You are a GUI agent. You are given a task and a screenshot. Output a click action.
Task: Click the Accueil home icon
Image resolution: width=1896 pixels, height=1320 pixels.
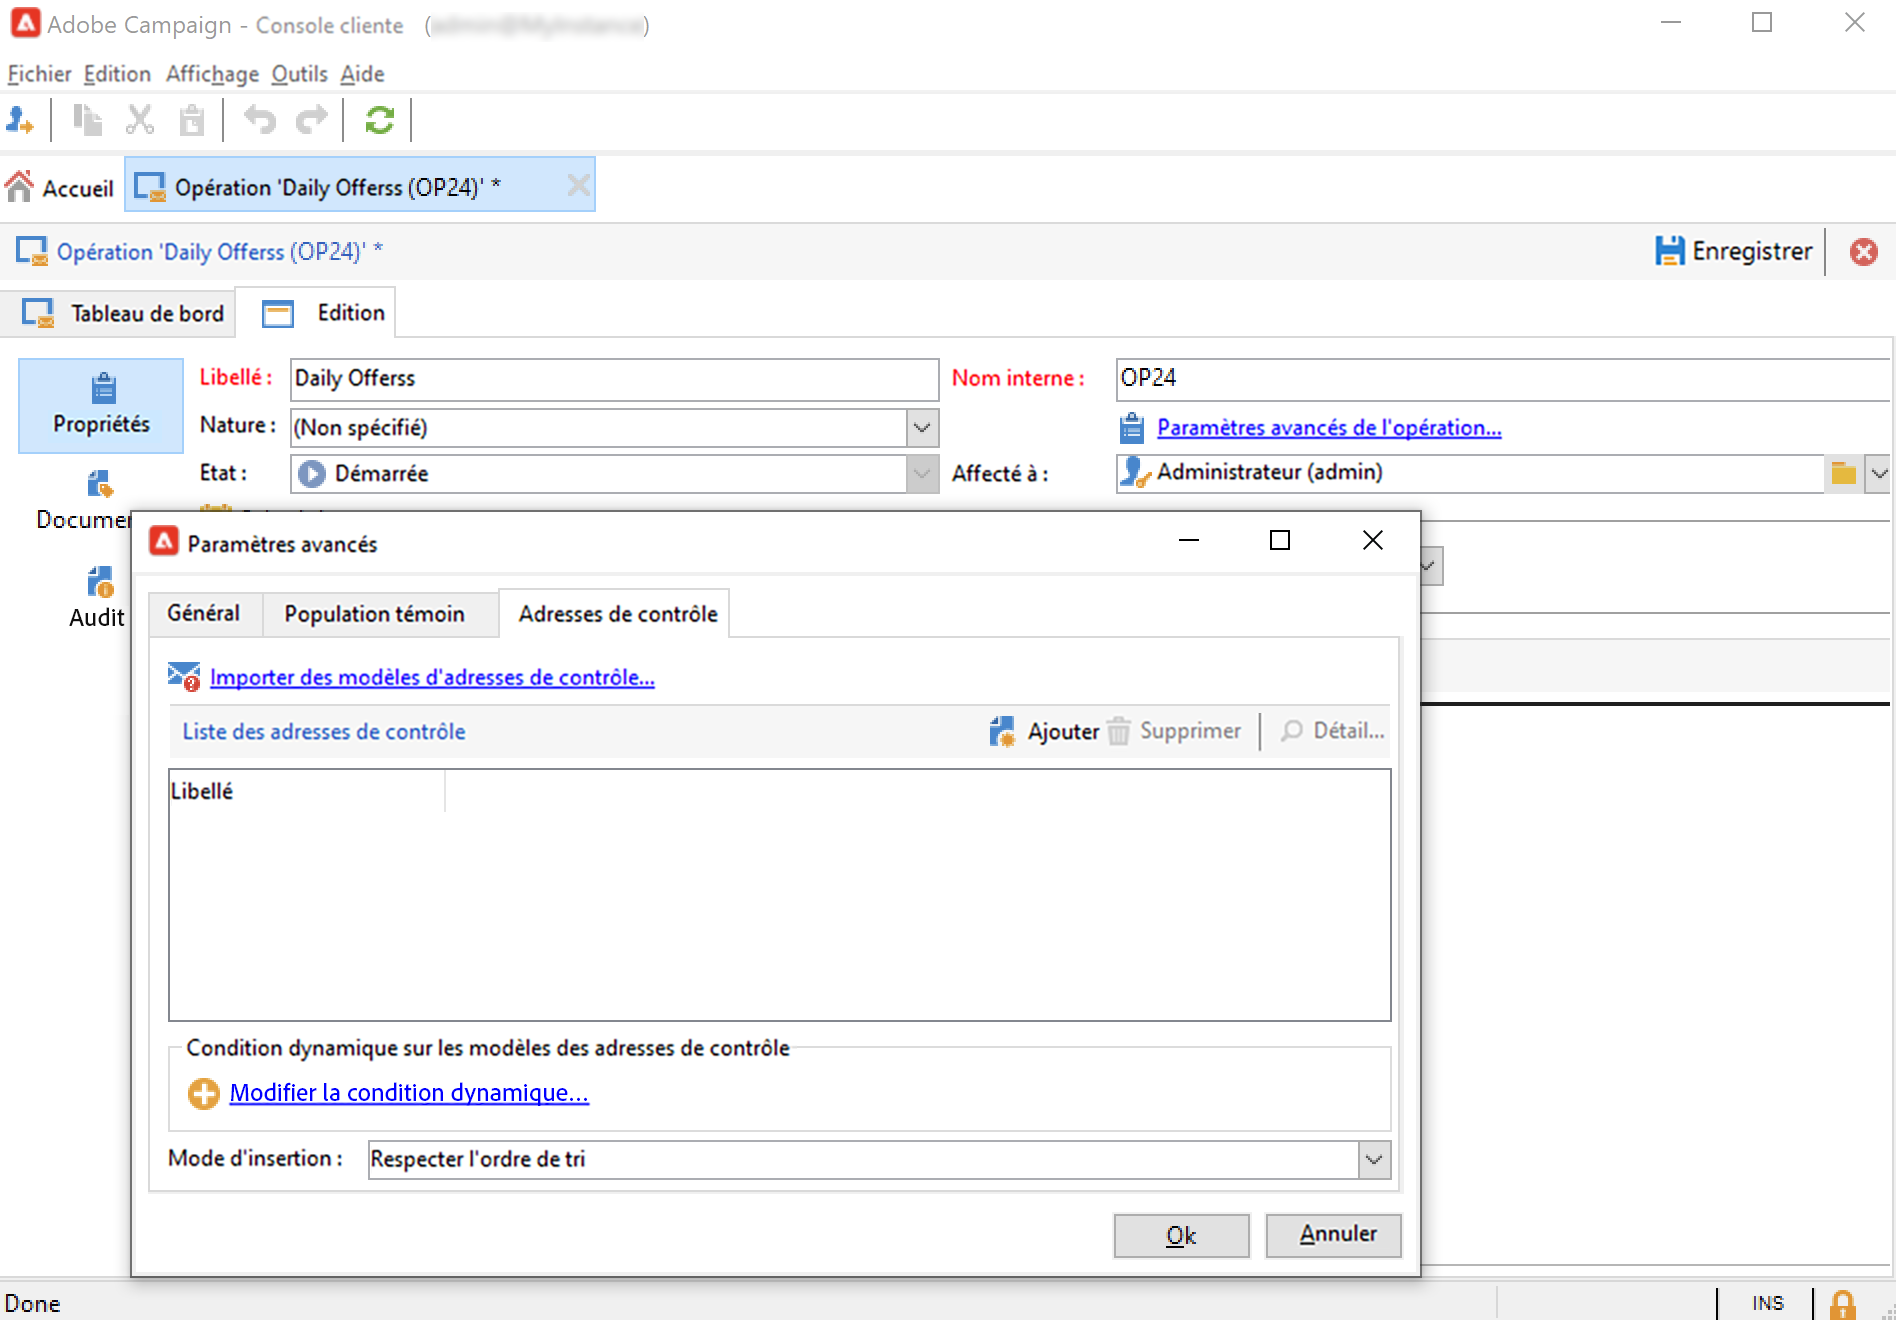(x=20, y=187)
